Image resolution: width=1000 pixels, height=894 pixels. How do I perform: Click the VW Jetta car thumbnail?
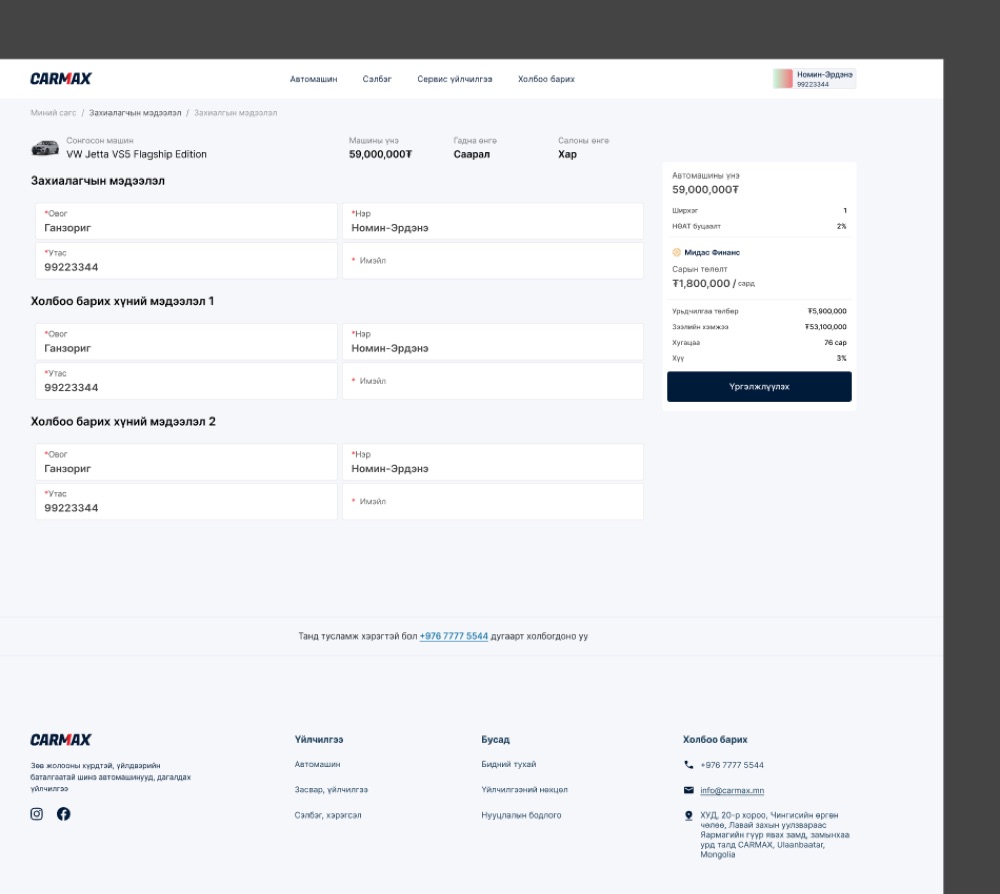pyautogui.click(x=45, y=148)
